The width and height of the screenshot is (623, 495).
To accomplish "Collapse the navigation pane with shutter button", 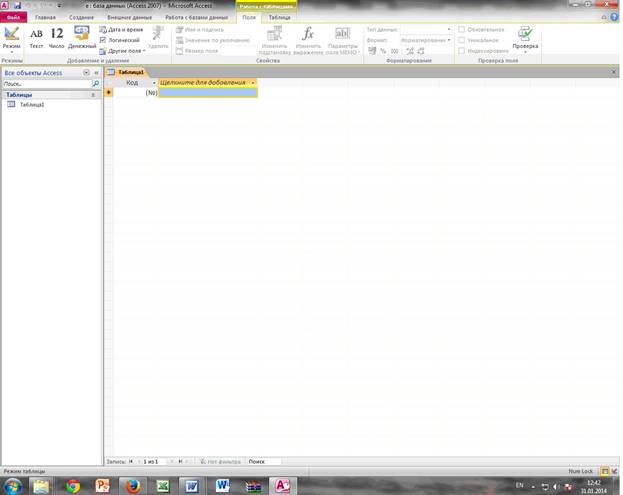I will [96, 73].
